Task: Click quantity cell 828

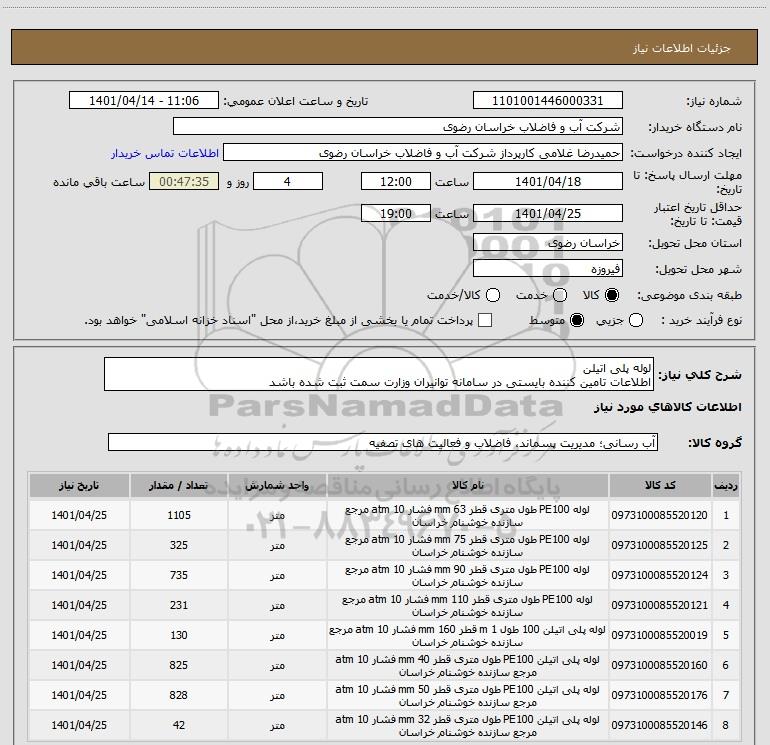Action: click(179, 695)
